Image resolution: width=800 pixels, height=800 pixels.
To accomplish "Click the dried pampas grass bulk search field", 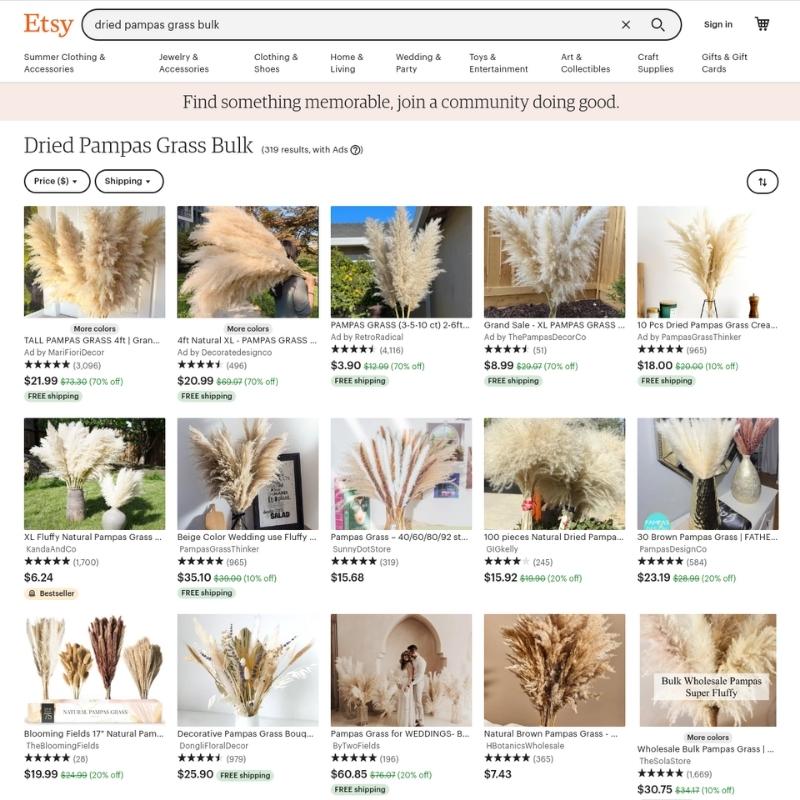I will [353, 24].
